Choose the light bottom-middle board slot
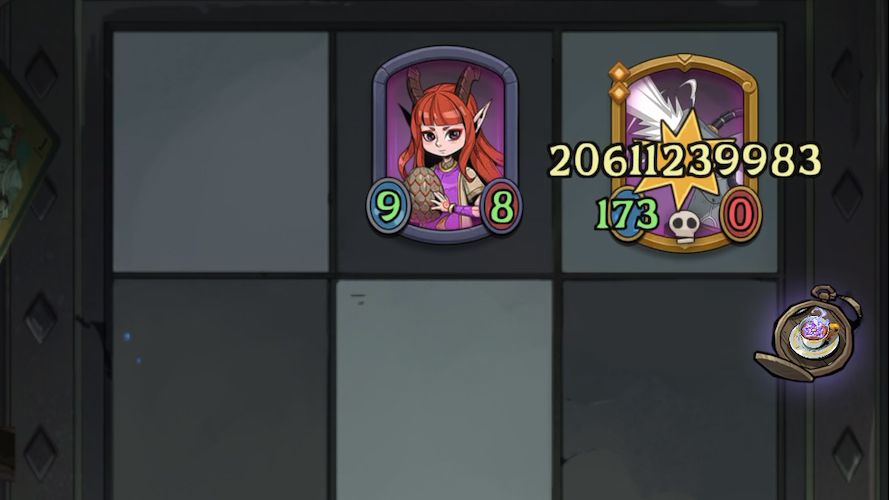 point(444,389)
